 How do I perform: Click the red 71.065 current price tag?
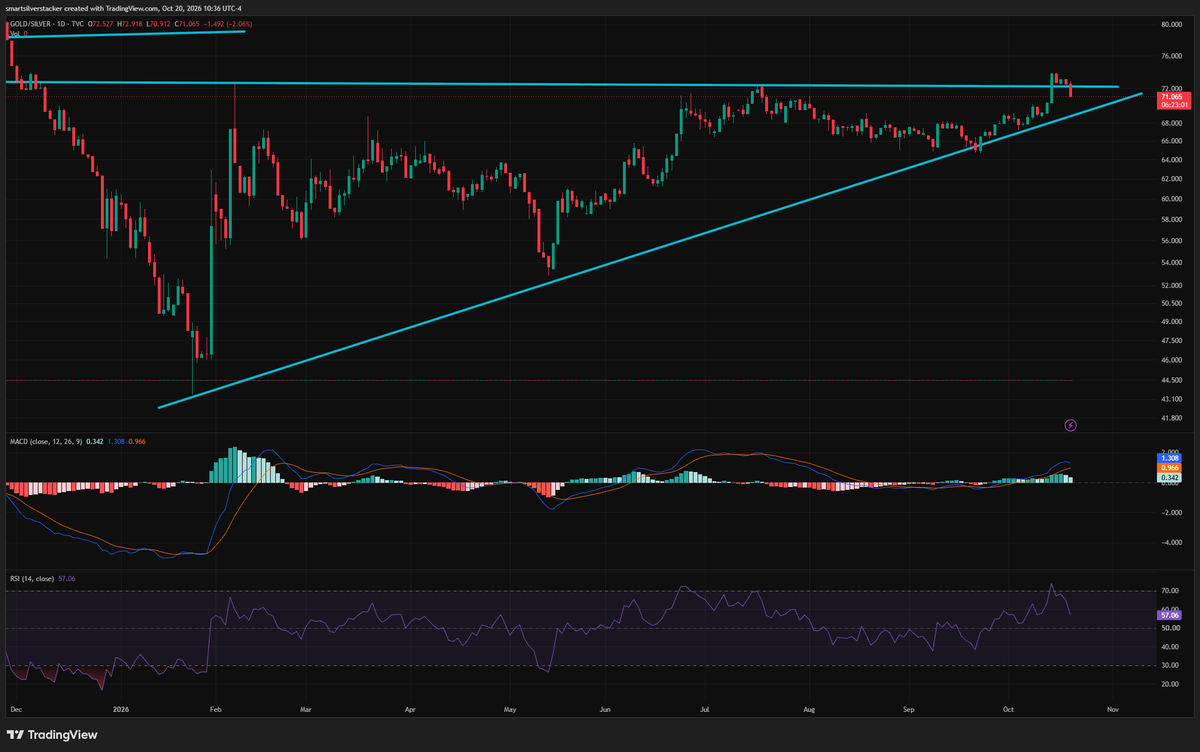[x=1171, y=95]
